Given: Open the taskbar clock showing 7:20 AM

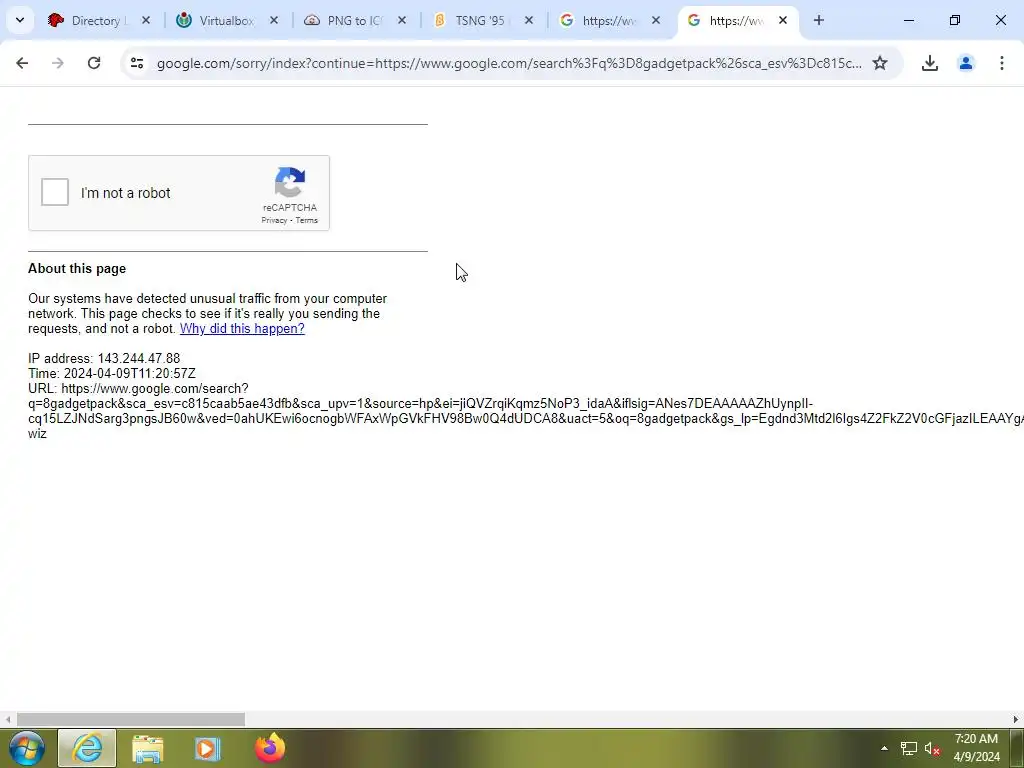Looking at the screenshot, I should click(976, 748).
